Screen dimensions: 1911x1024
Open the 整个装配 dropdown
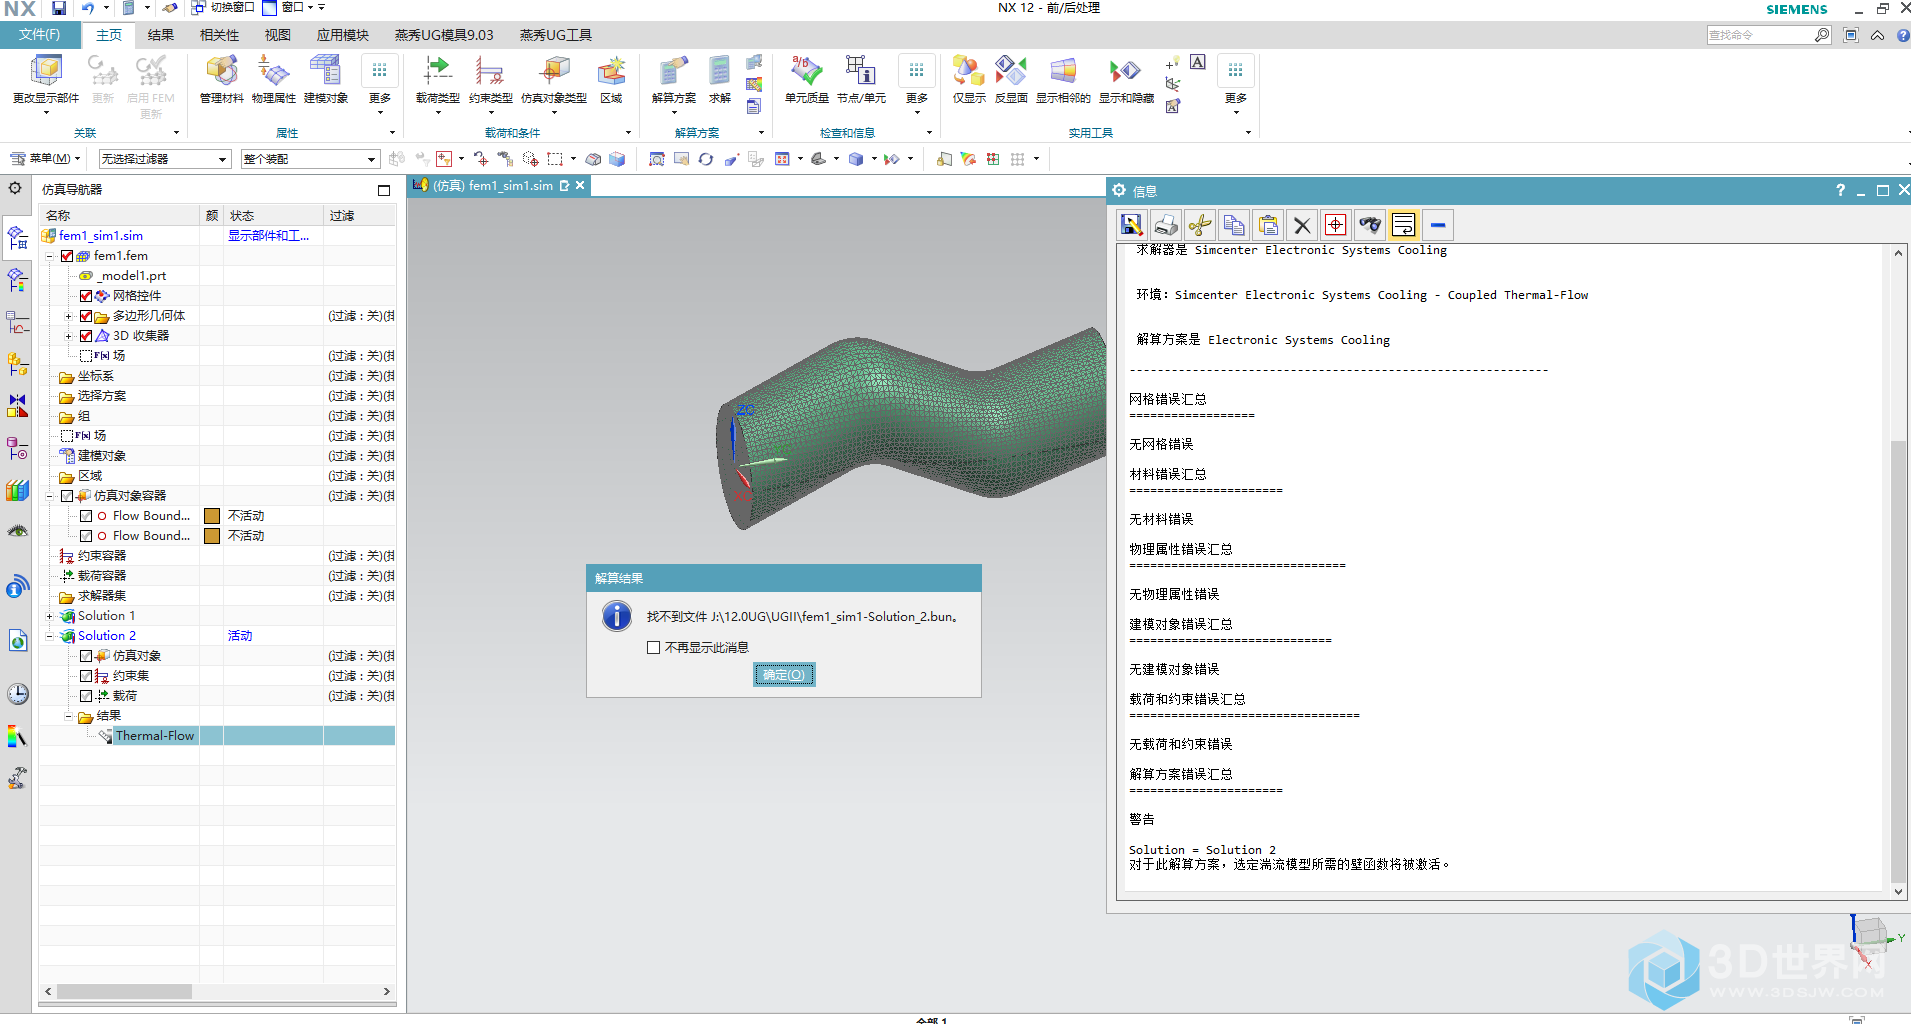coord(310,159)
